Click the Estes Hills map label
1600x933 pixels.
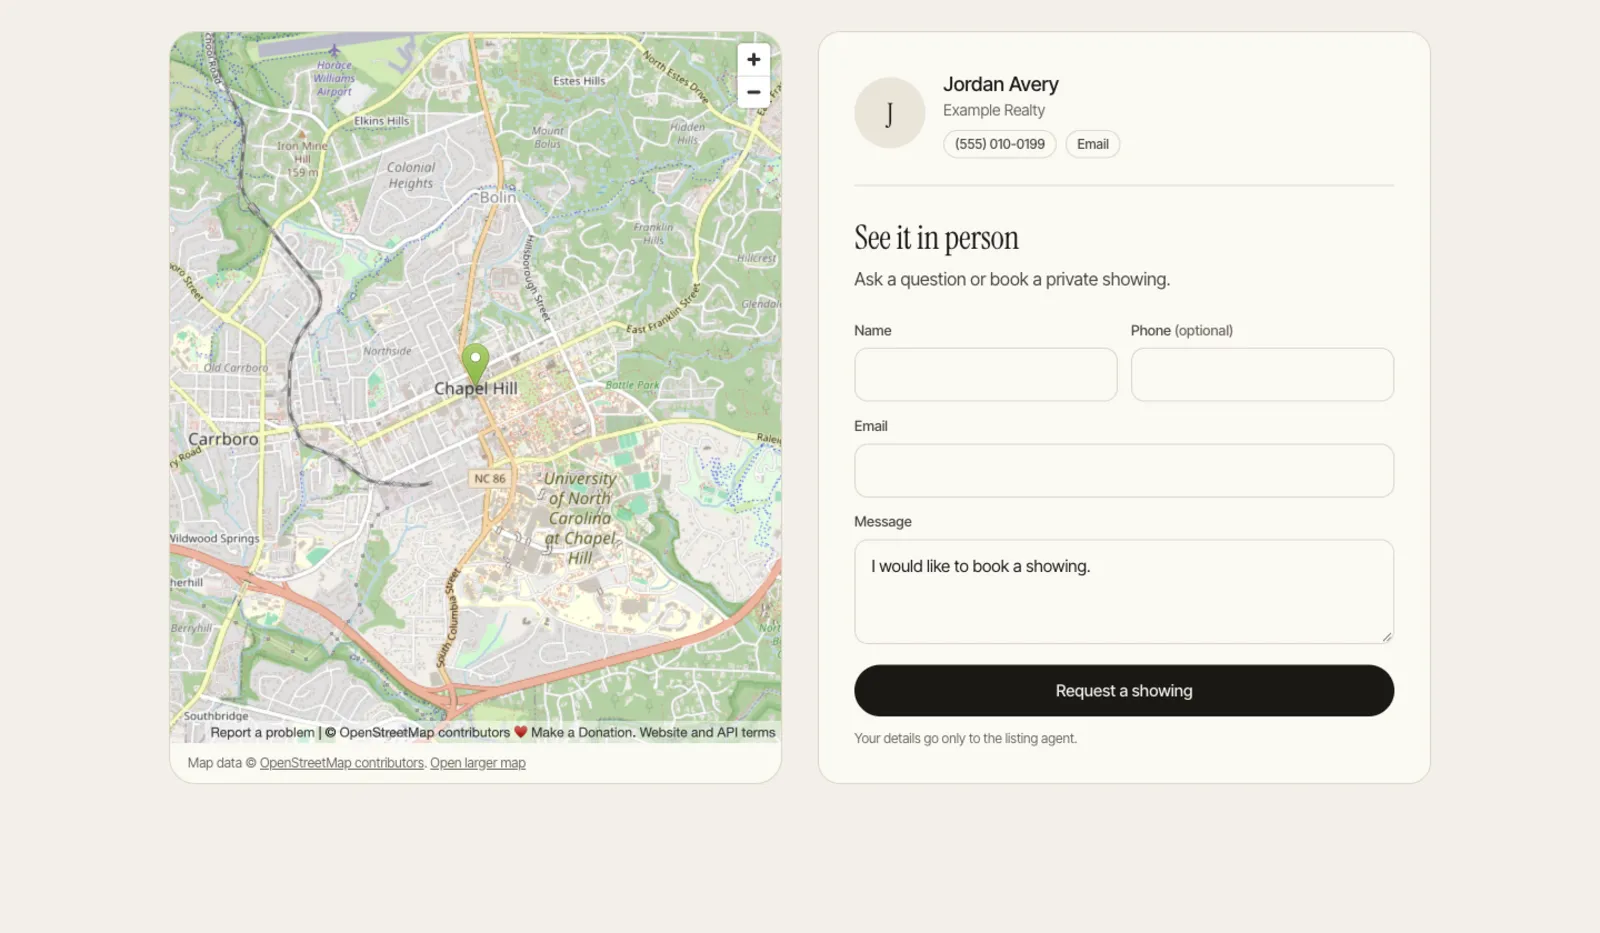point(579,81)
